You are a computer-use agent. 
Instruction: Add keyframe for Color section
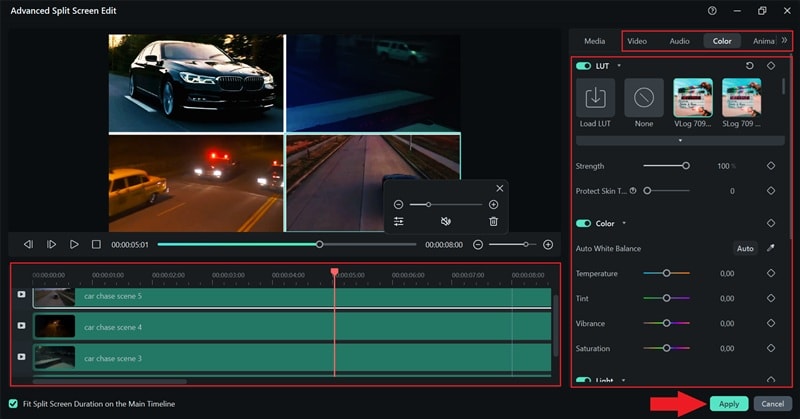point(771,223)
